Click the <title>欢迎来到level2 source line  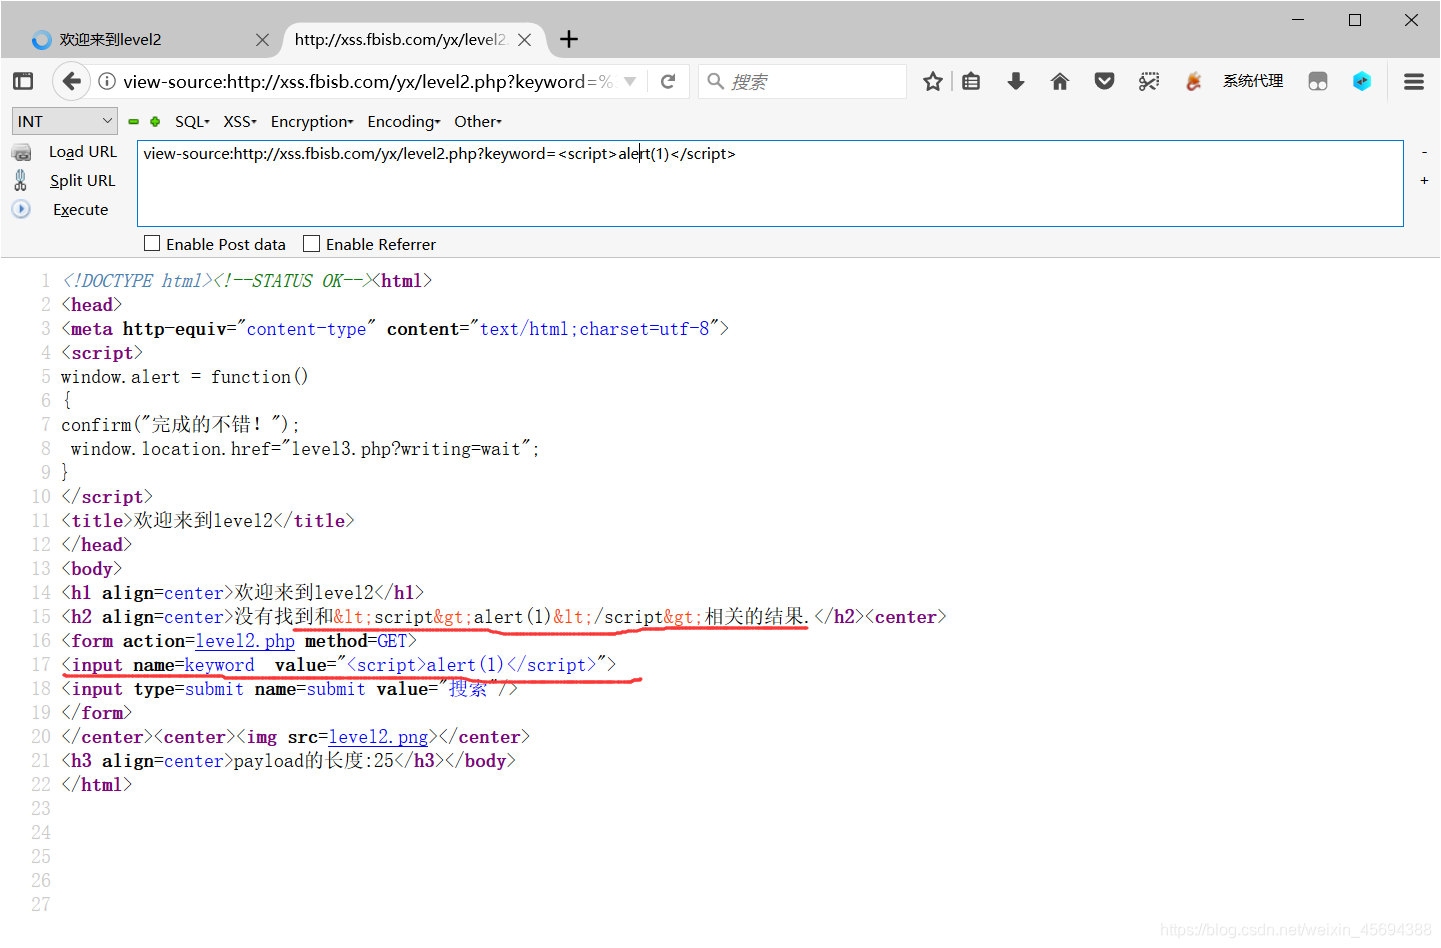pos(208,521)
